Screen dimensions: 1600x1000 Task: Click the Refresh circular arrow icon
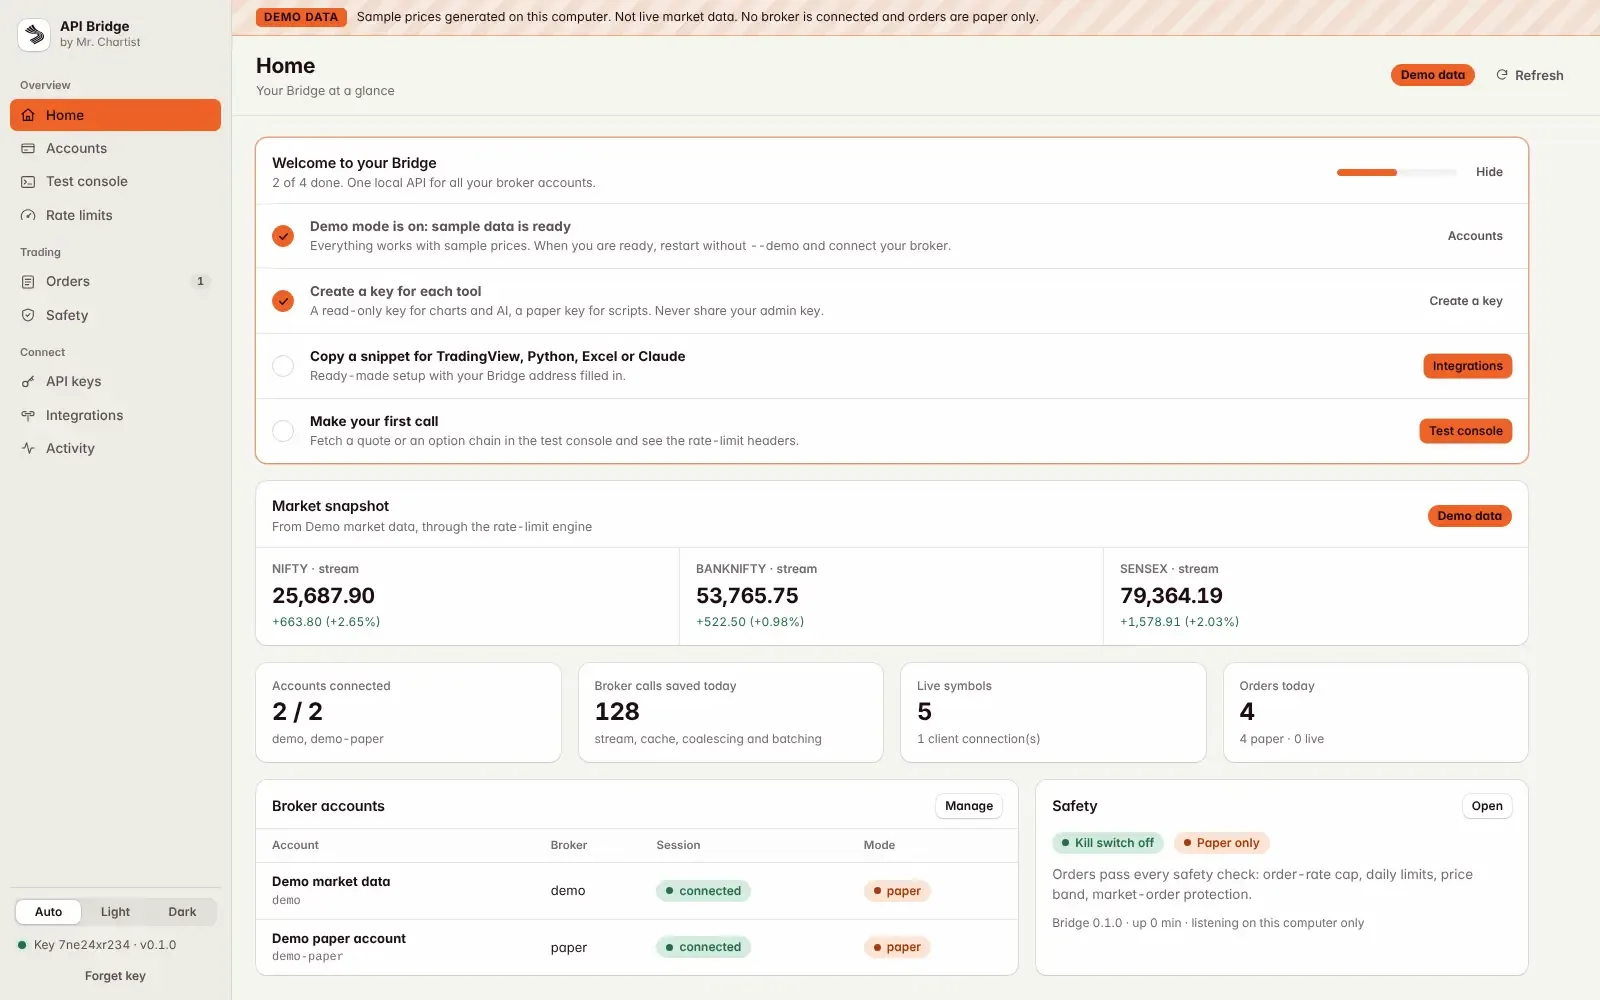[x=1501, y=75]
